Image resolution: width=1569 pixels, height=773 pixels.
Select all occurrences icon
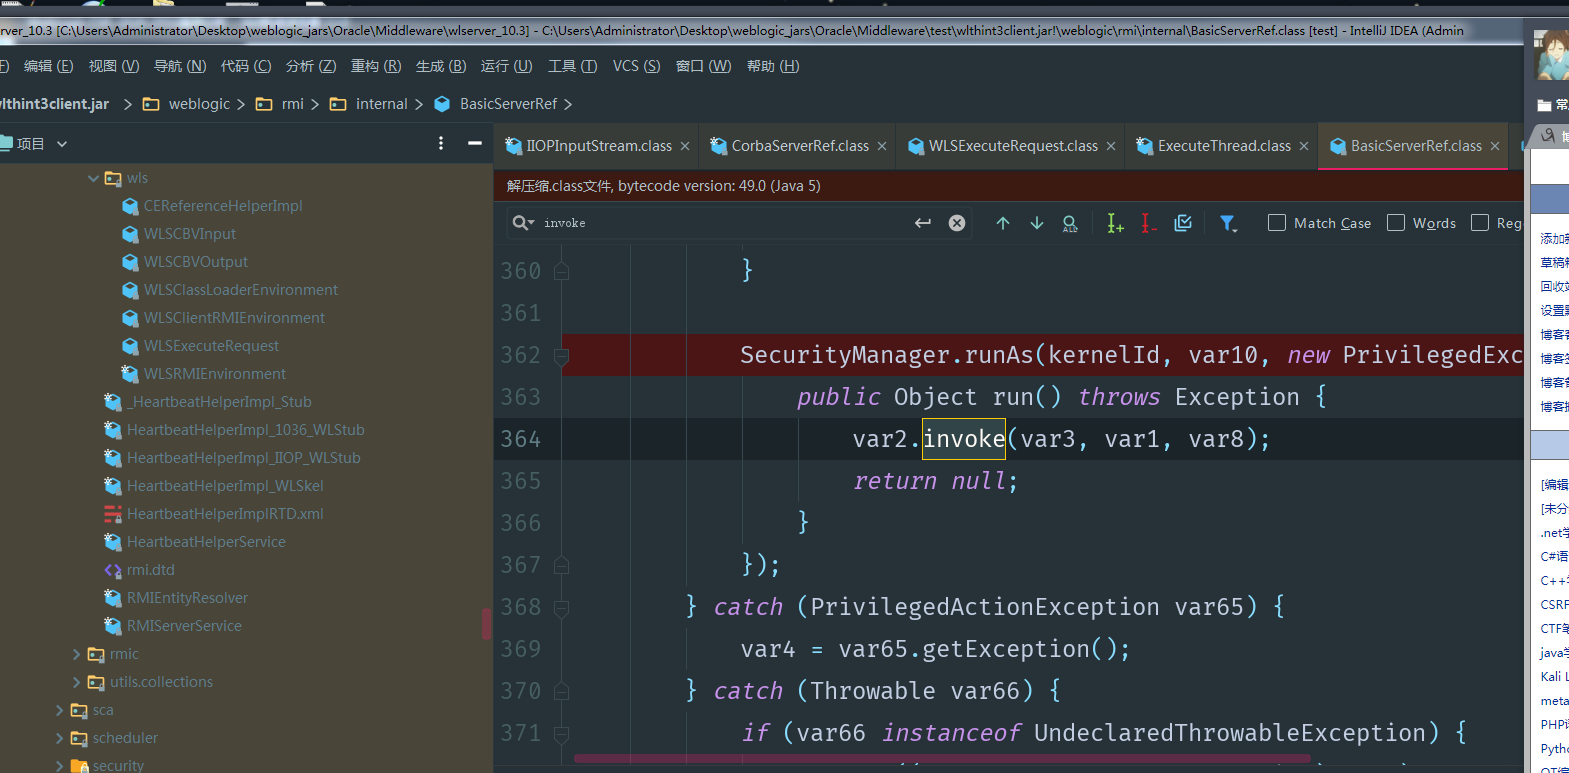(1183, 223)
